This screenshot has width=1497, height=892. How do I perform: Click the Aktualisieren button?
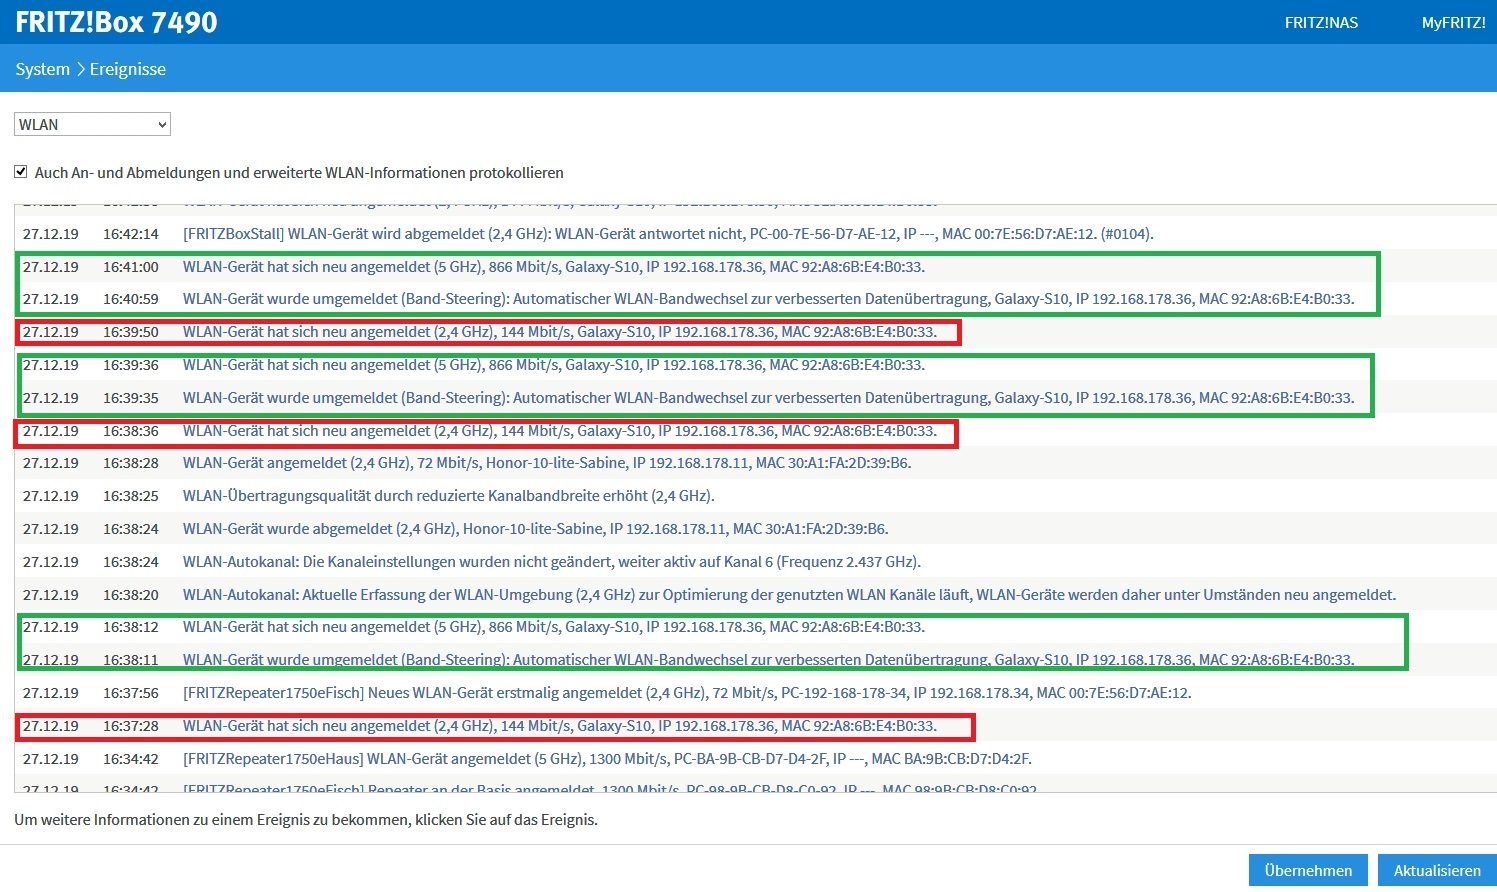click(1437, 870)
